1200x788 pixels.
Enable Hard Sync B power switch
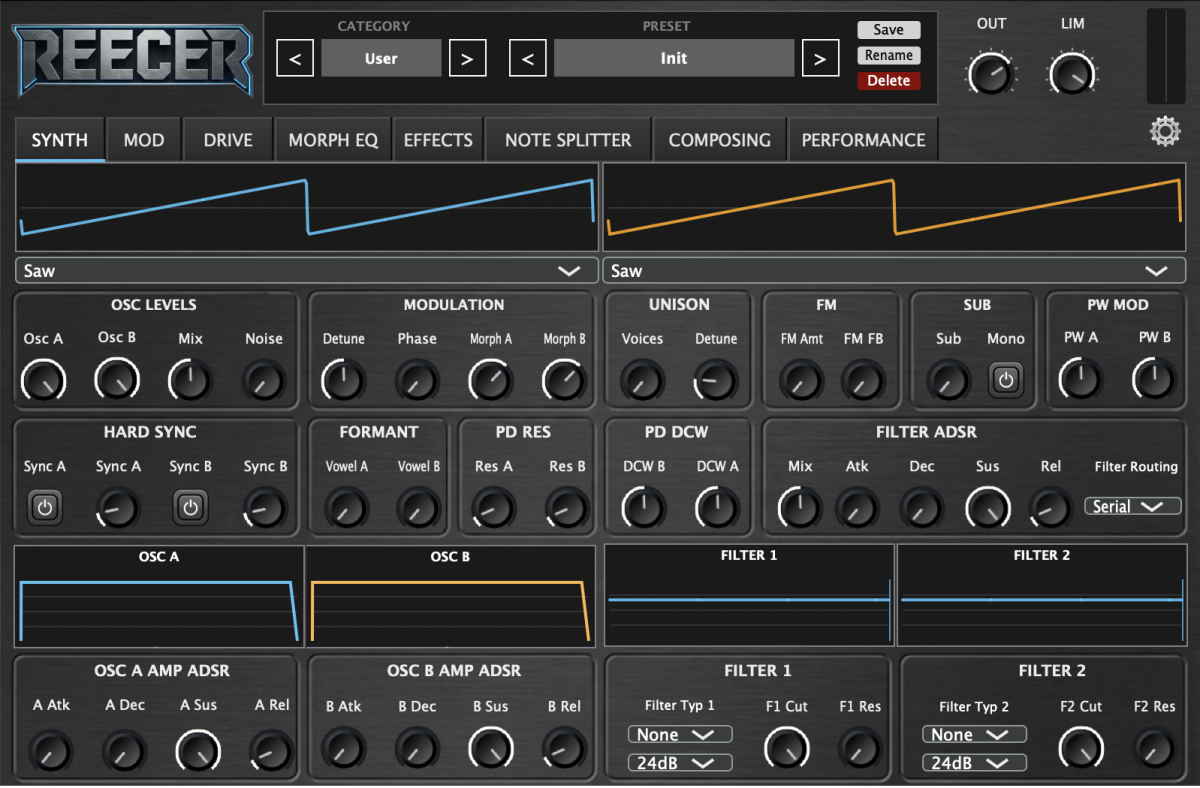(190, 507)
